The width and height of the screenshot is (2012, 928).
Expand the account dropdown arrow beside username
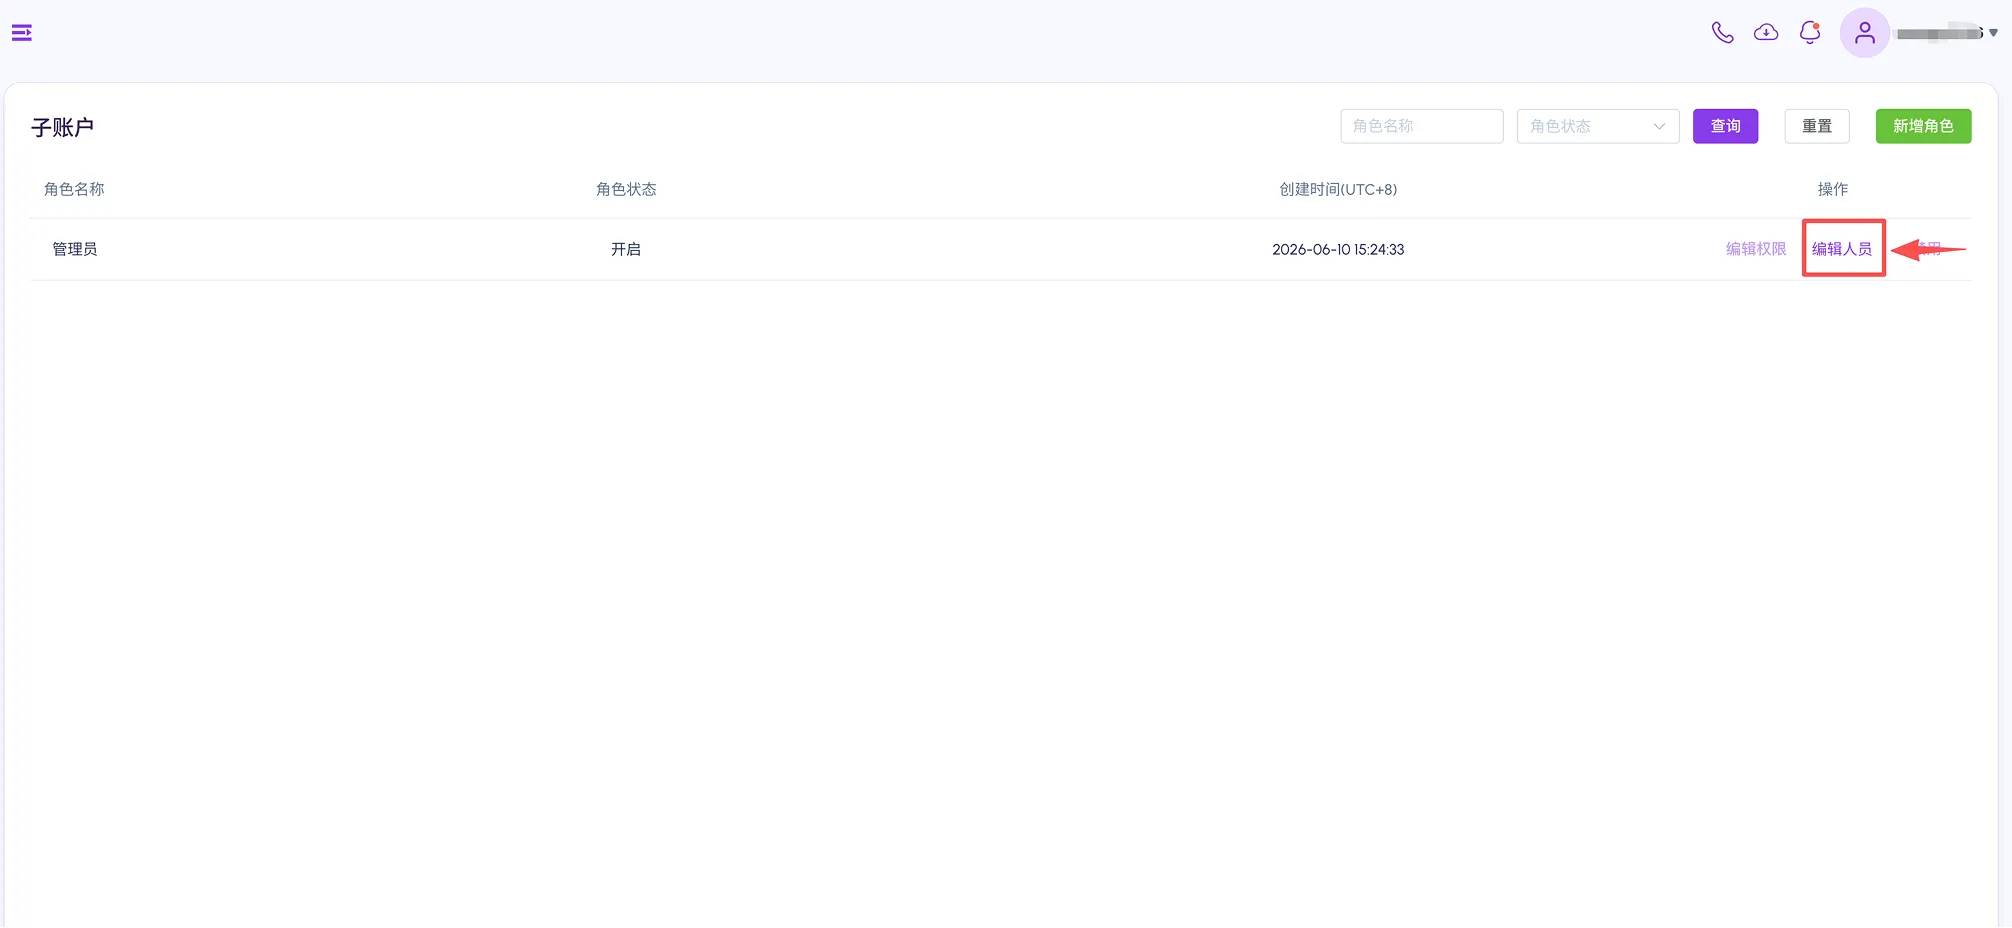pos(1993,33)
